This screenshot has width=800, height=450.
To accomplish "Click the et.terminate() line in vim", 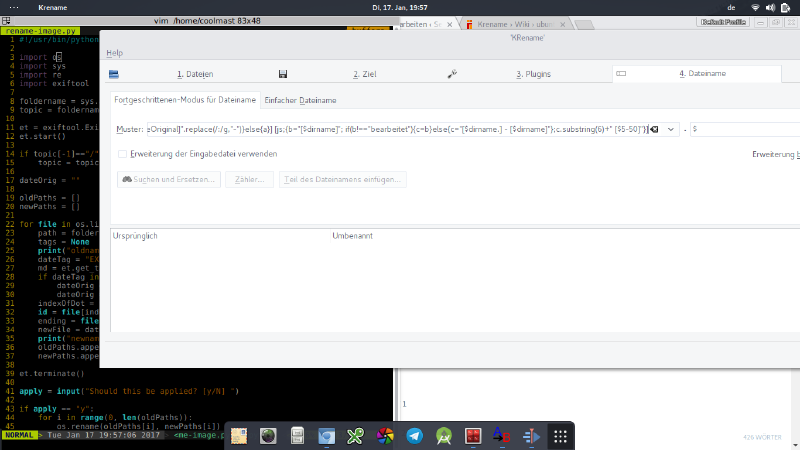I will pos(52,373).
